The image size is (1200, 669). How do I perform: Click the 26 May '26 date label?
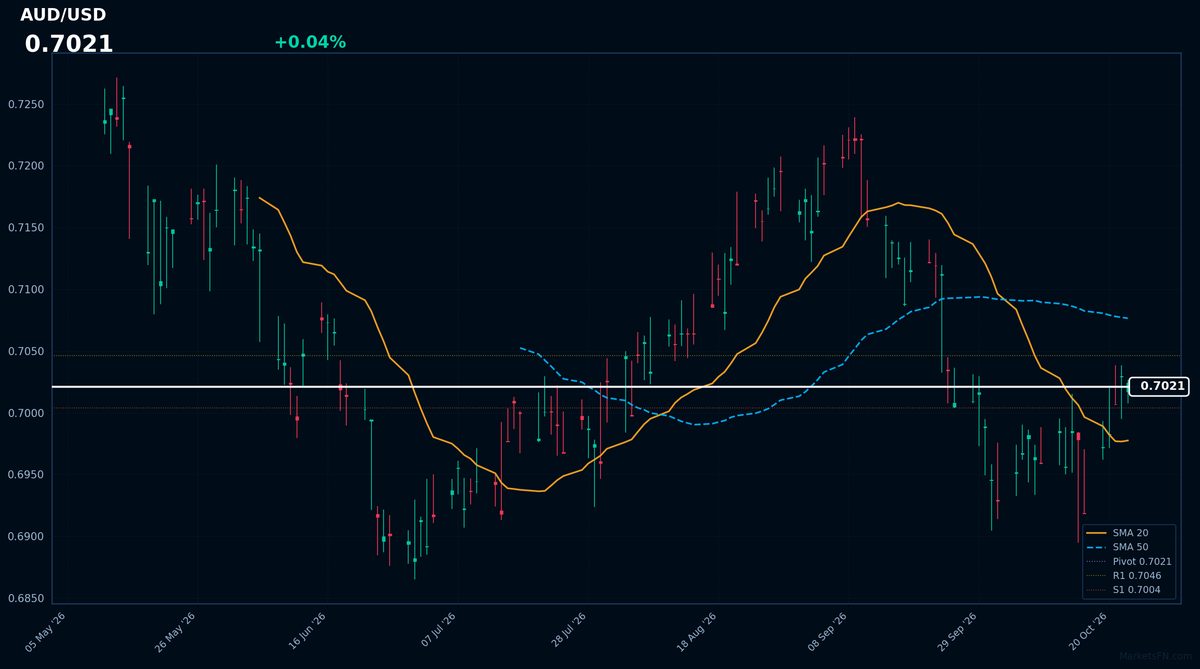coord(175,632)
